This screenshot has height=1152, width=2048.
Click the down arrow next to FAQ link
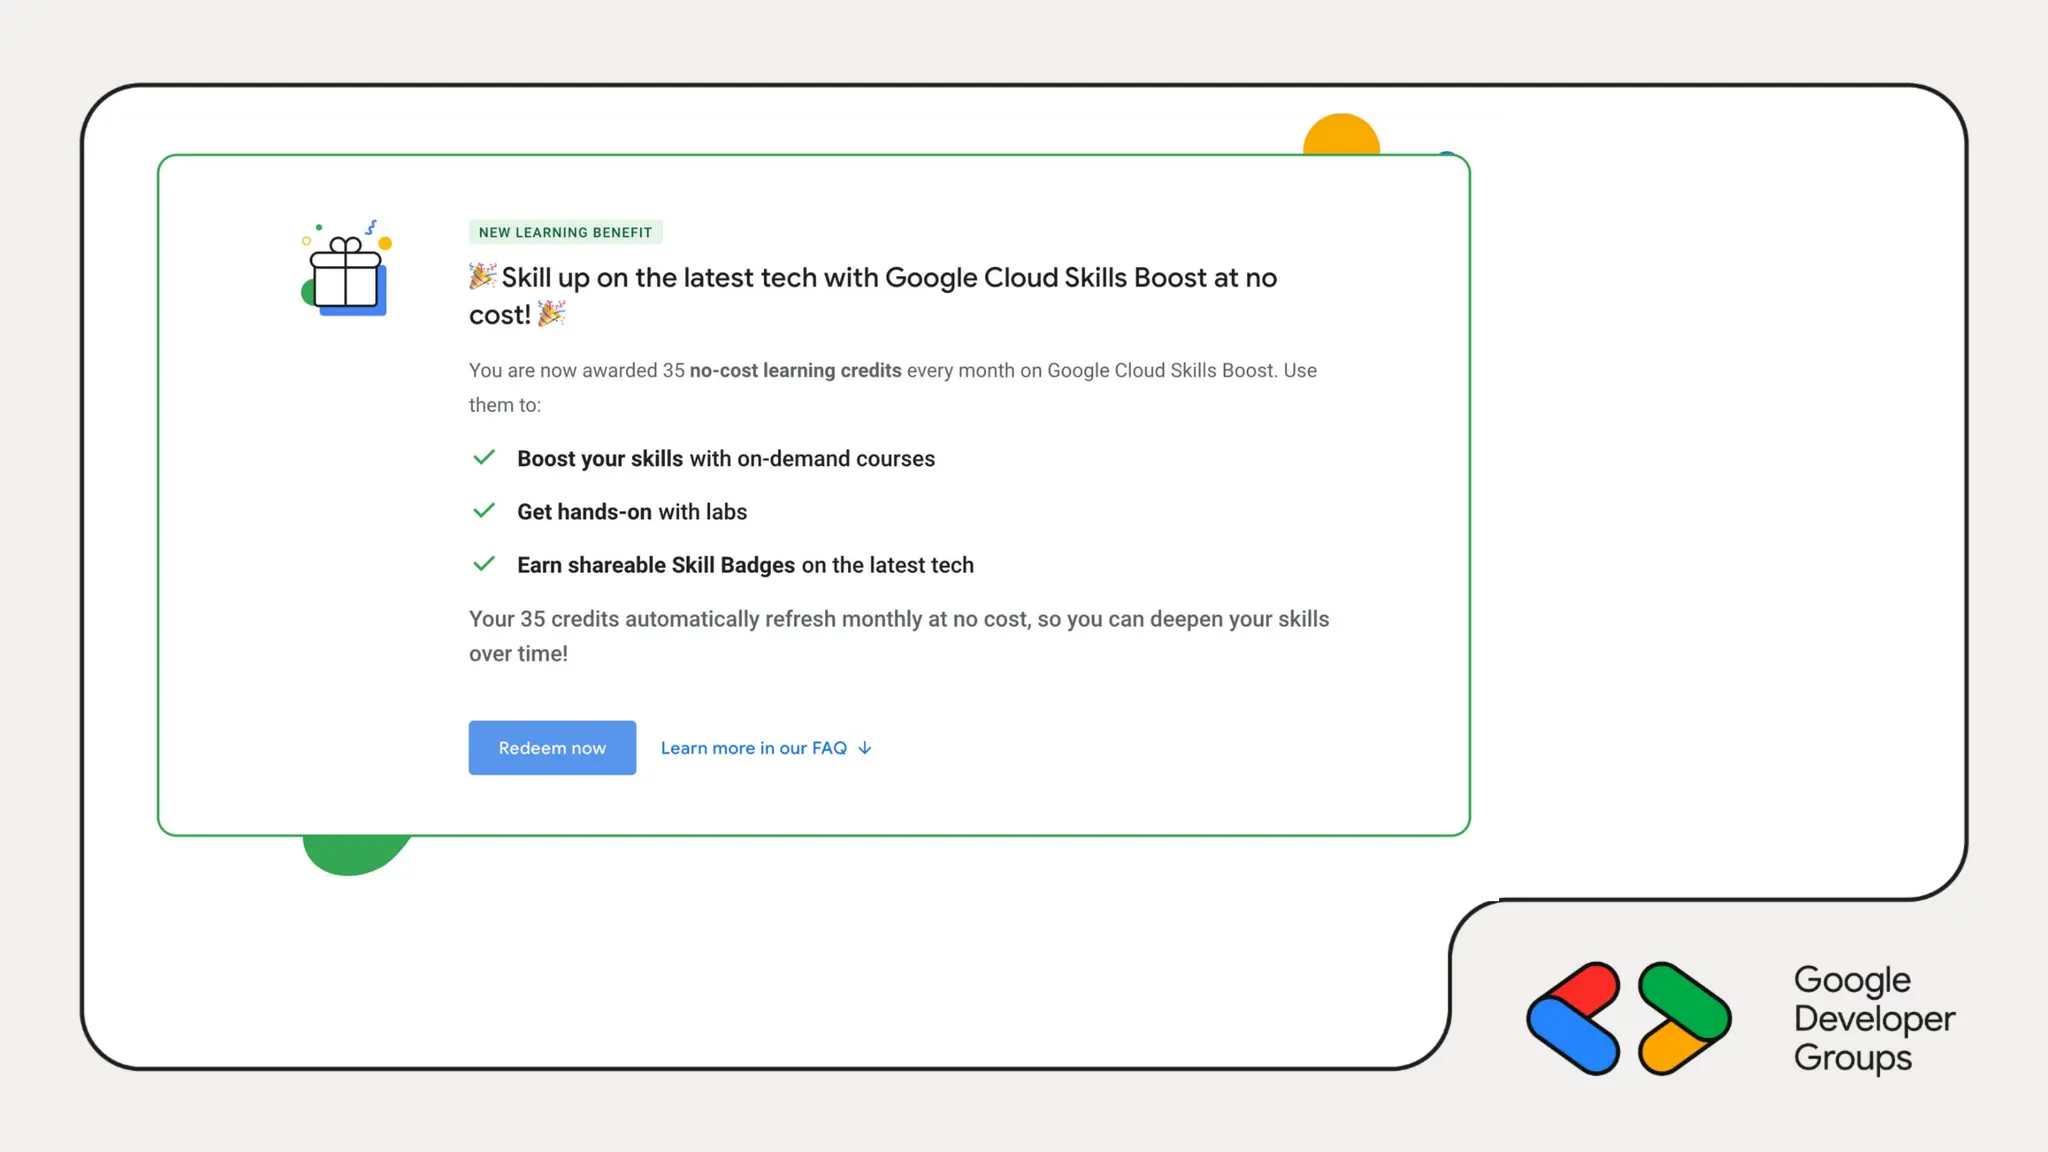point(865,748)
